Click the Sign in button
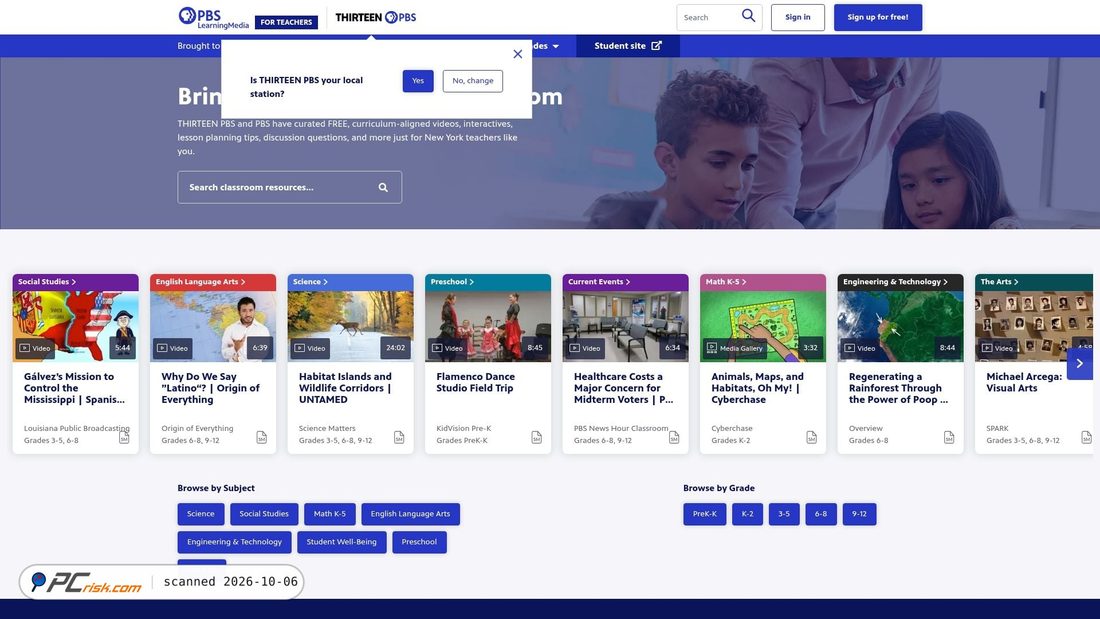This screenshot has width=1100, height=619. tap(798, 18)
